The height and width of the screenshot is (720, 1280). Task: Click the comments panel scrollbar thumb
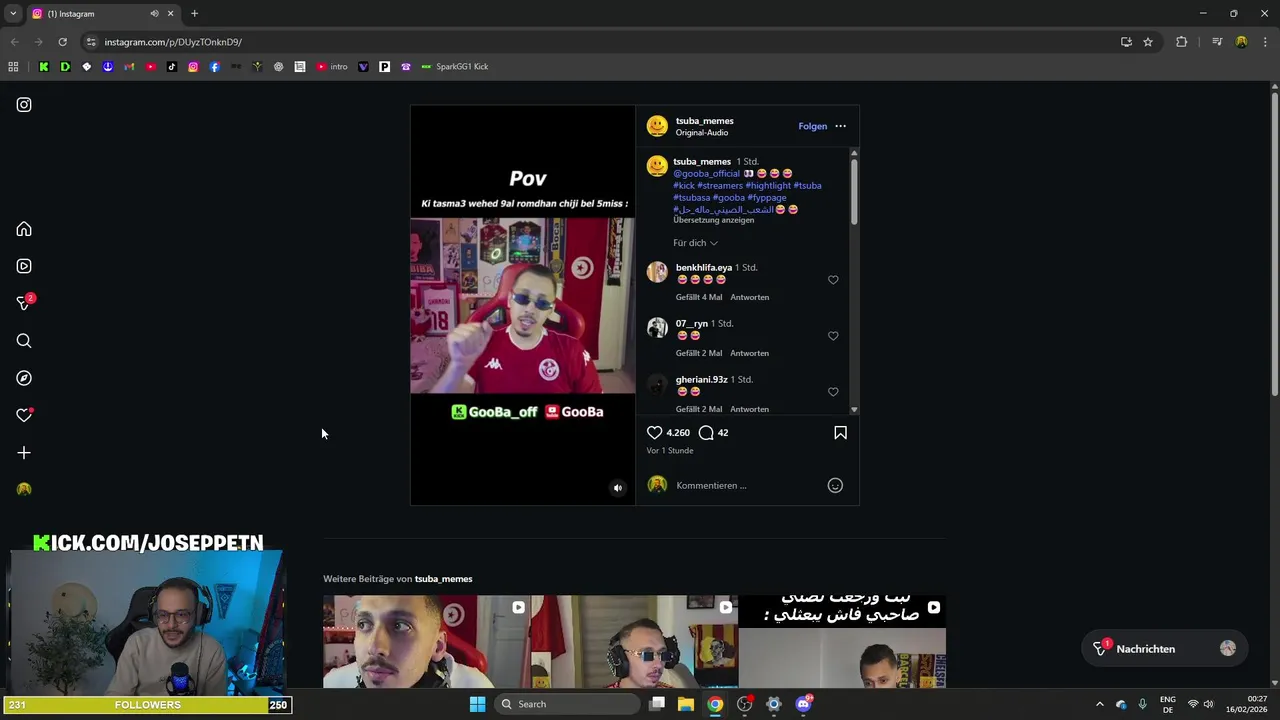854,190
